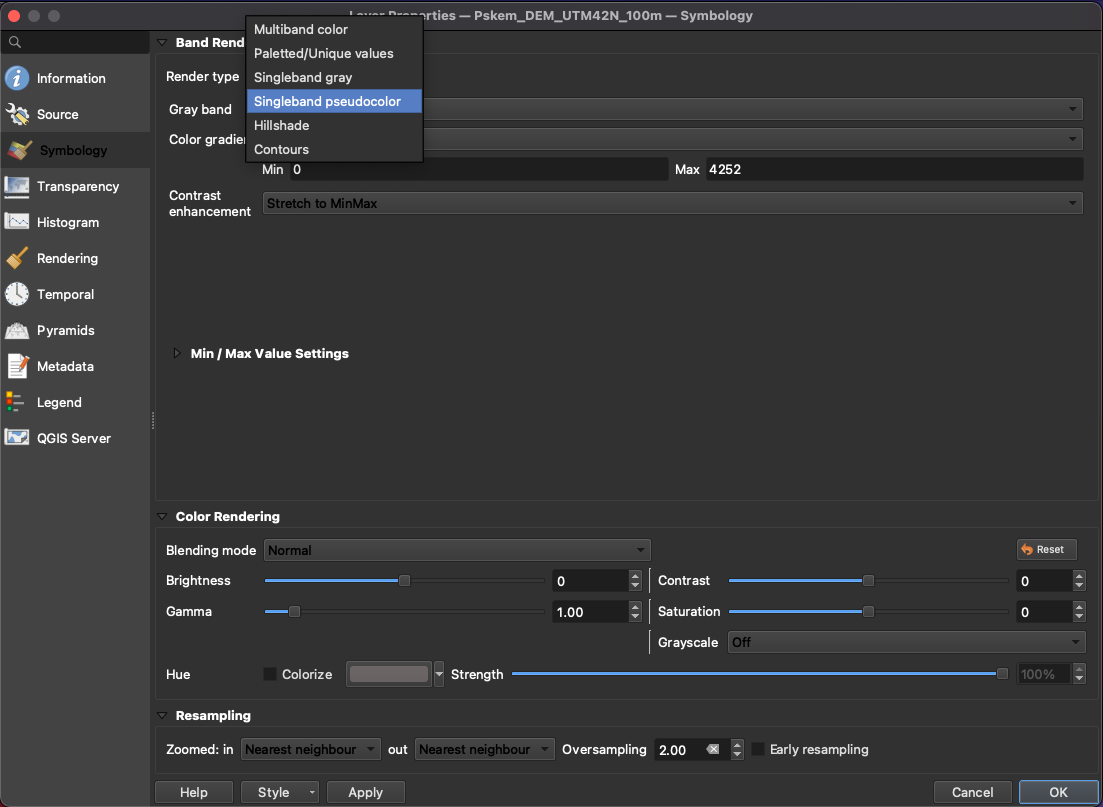Image resolution: width=1103 pixels, height=807 pixels.
Task: Open the Contrast enhancement dropdown
Action: (672, 203)
